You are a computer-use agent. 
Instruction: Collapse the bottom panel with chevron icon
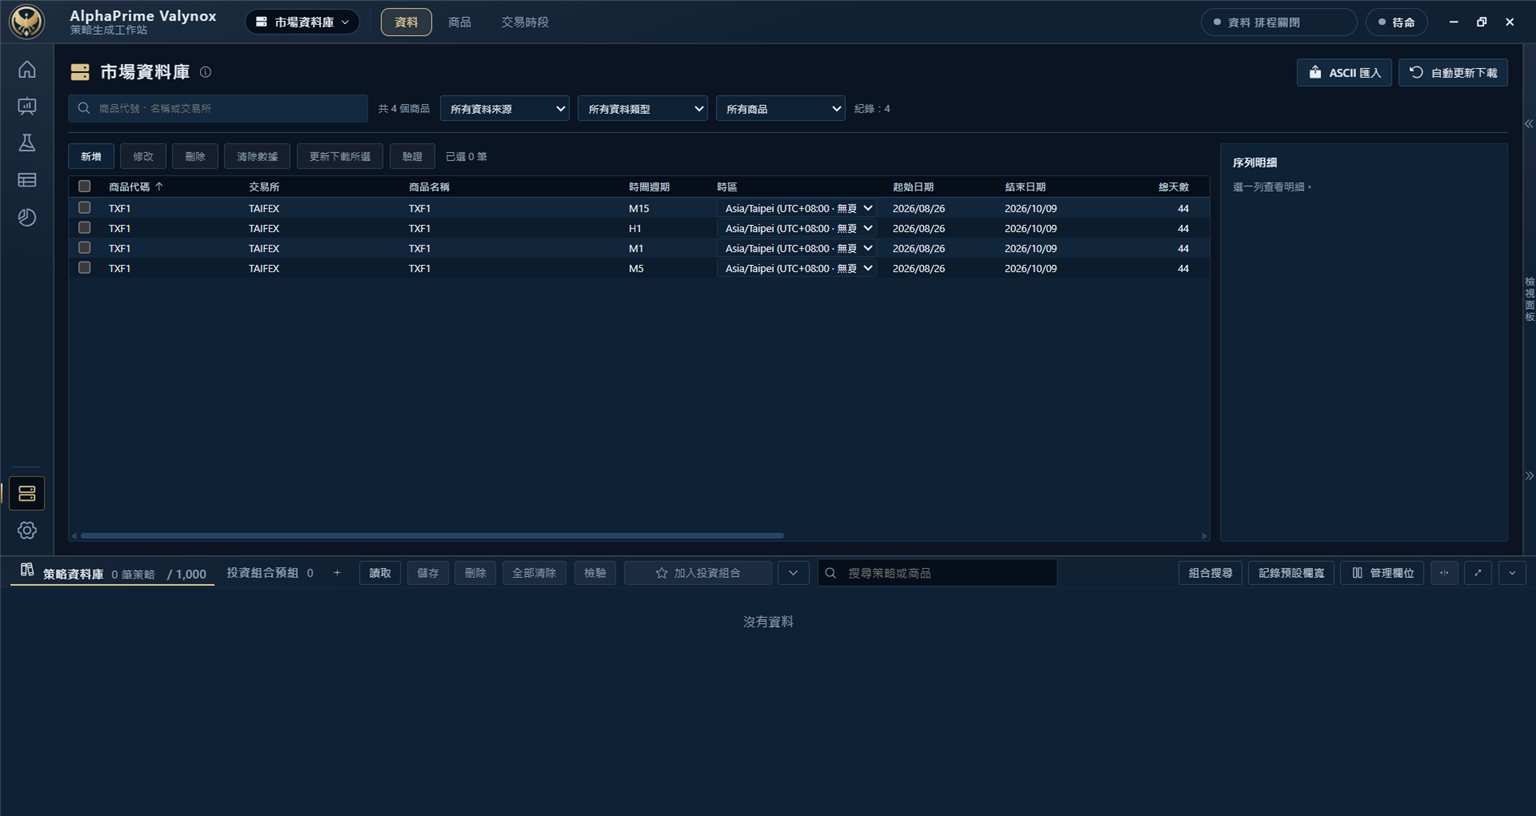(1512, 573)
